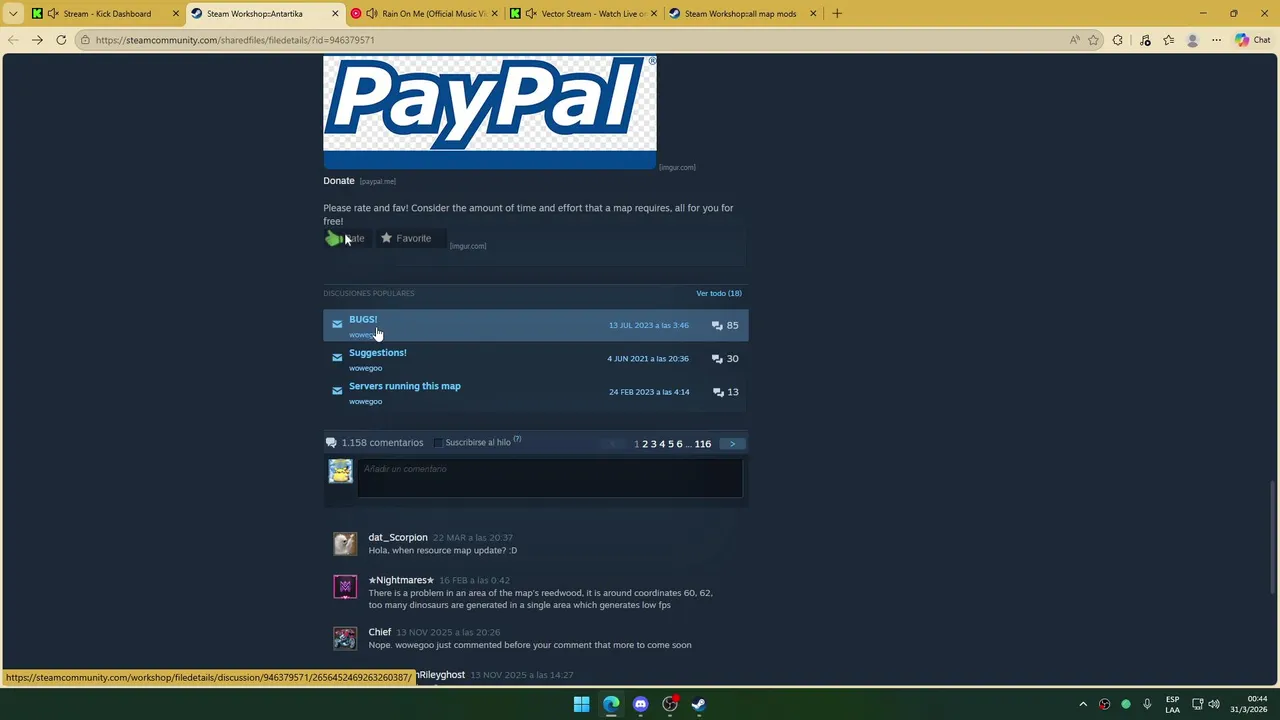Open Steam from the taskbar
Image resolution: width=1280 pixels, height=720 pixels.
pos(699,704)
